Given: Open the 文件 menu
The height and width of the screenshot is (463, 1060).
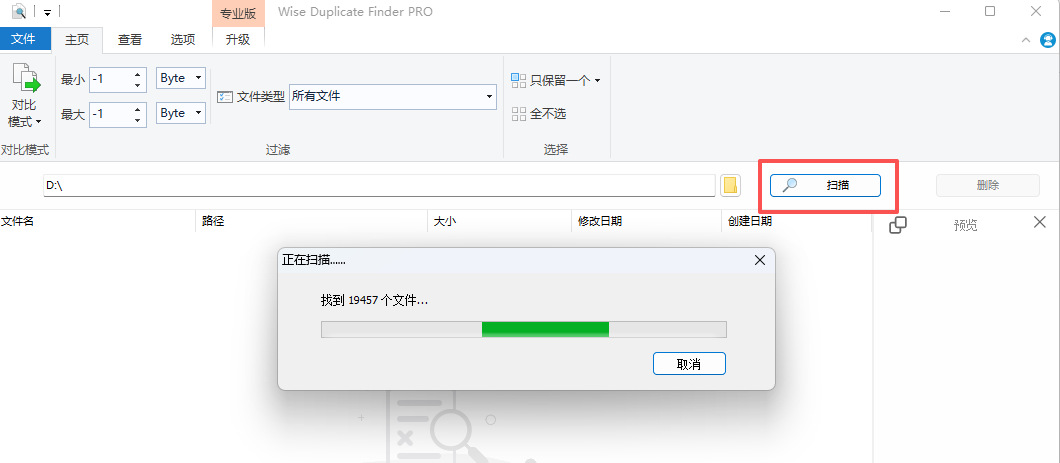Looking at the screenshot, I should coord(24,39).
